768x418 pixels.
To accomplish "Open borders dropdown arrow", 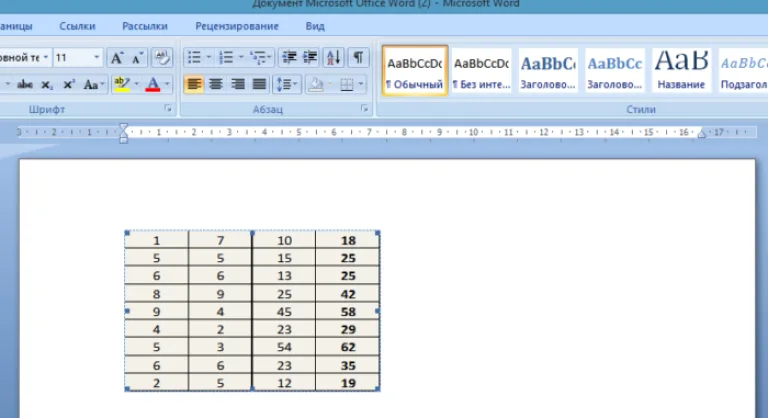I will pyautogui.click(x=361, y=84).
